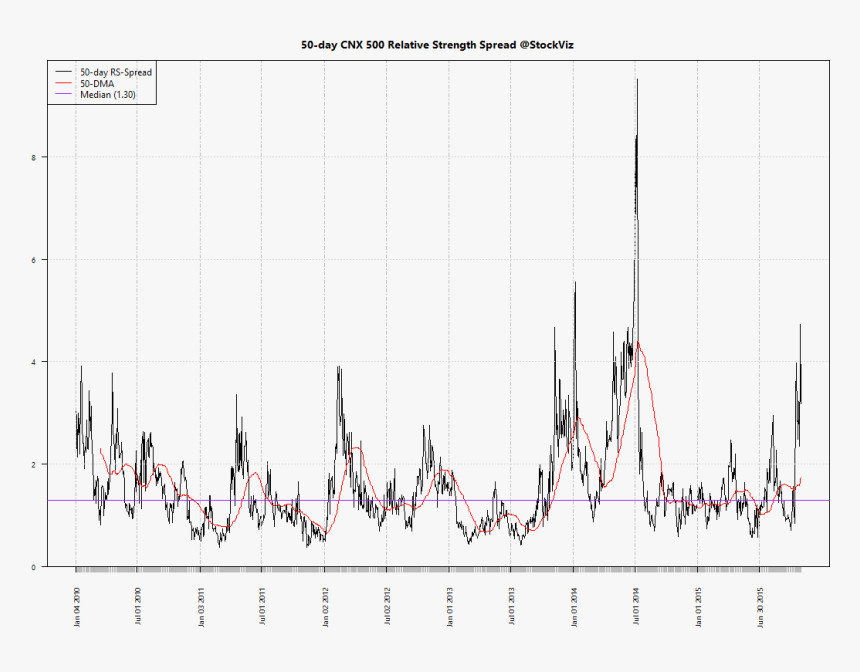Select the "Median (1.30)" legend label
The image size is (860, 672).
click(108, 94)
